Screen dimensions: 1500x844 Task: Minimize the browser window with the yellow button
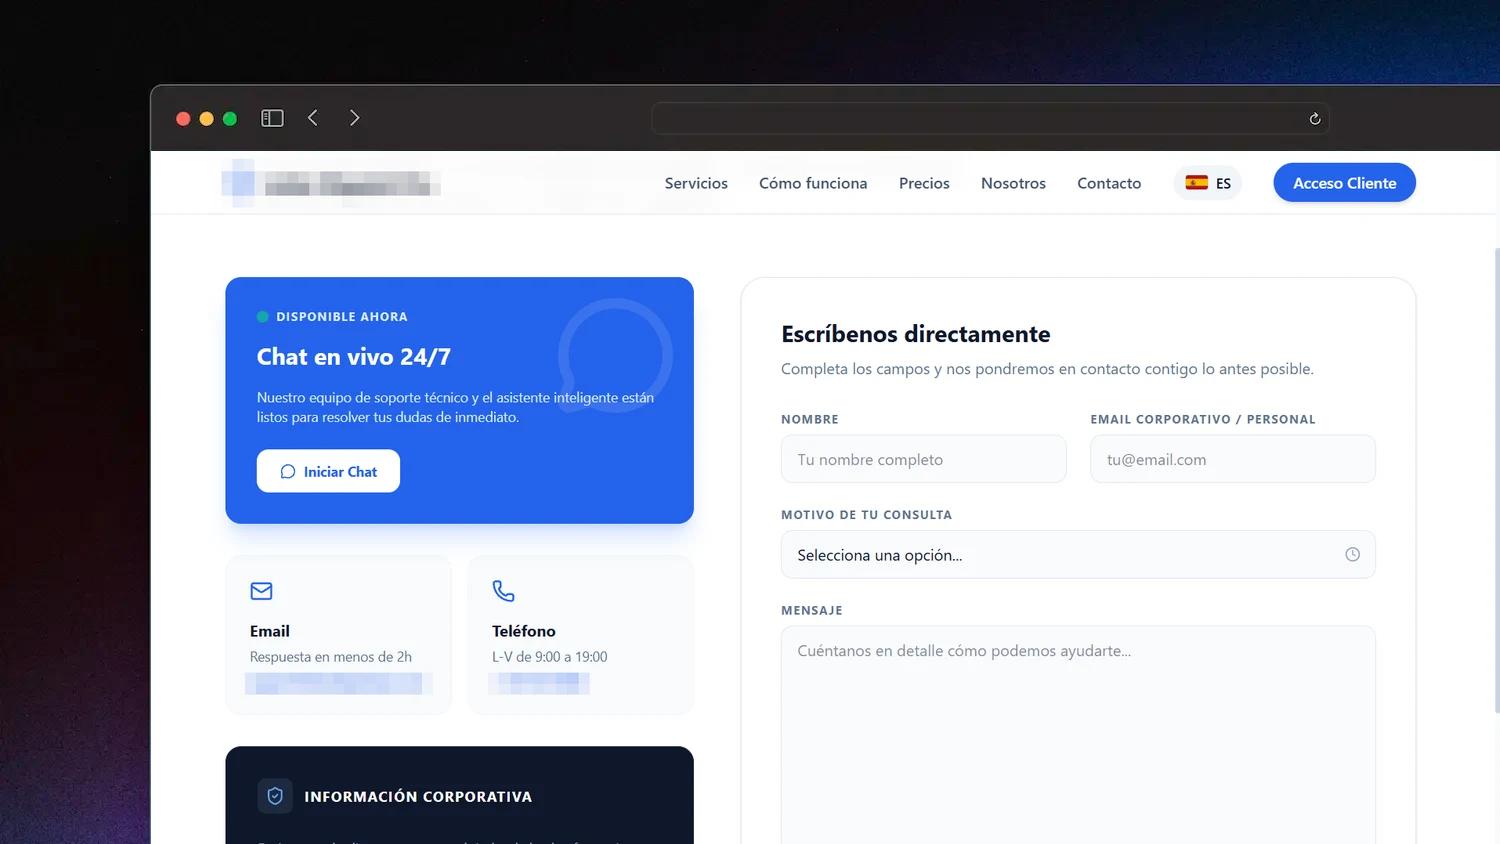pos(206,119)
